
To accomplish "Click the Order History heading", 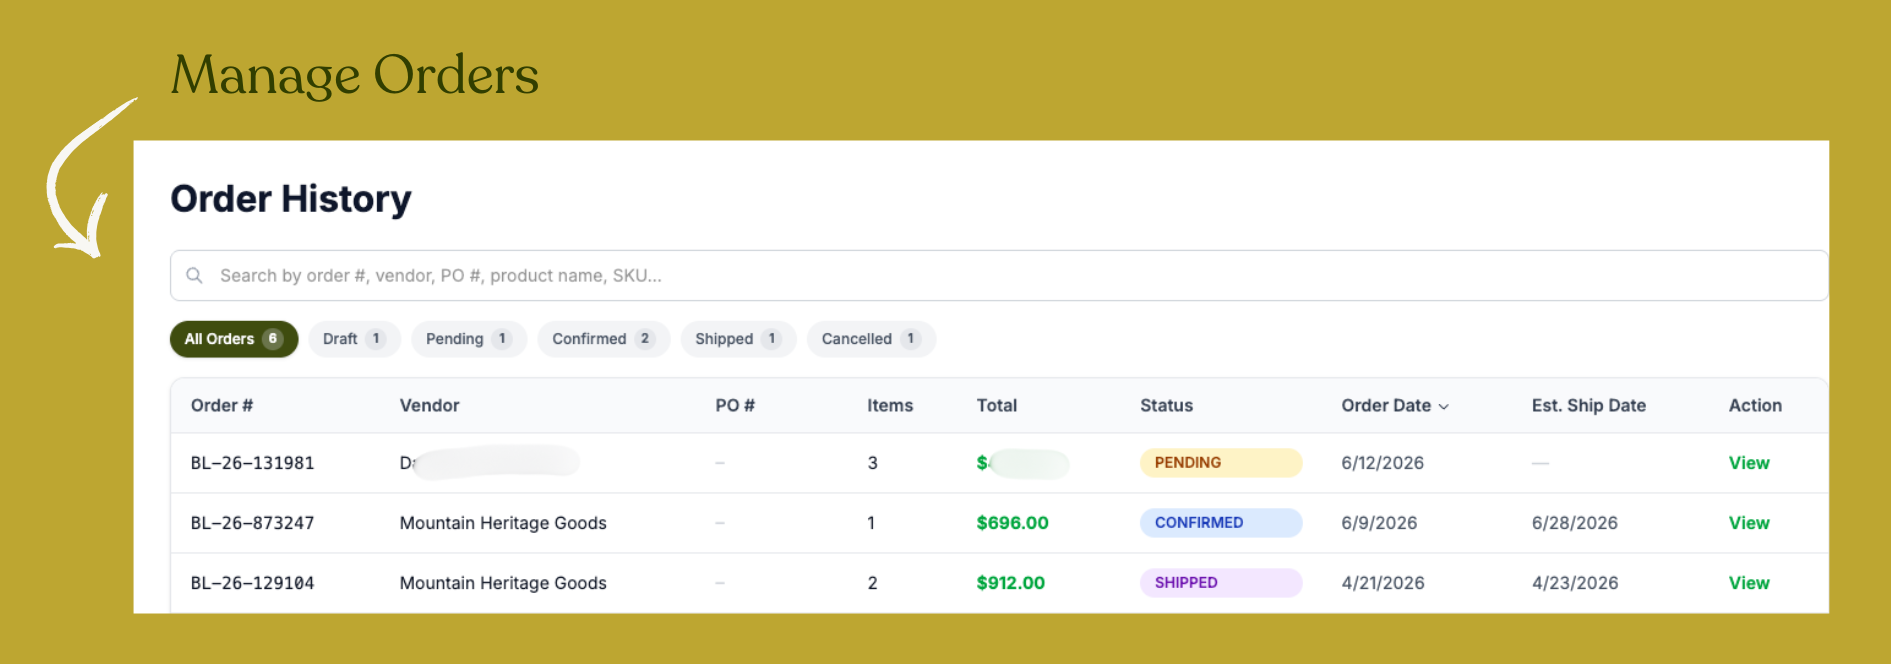I will pyautogui.click(x=291, y=199).
